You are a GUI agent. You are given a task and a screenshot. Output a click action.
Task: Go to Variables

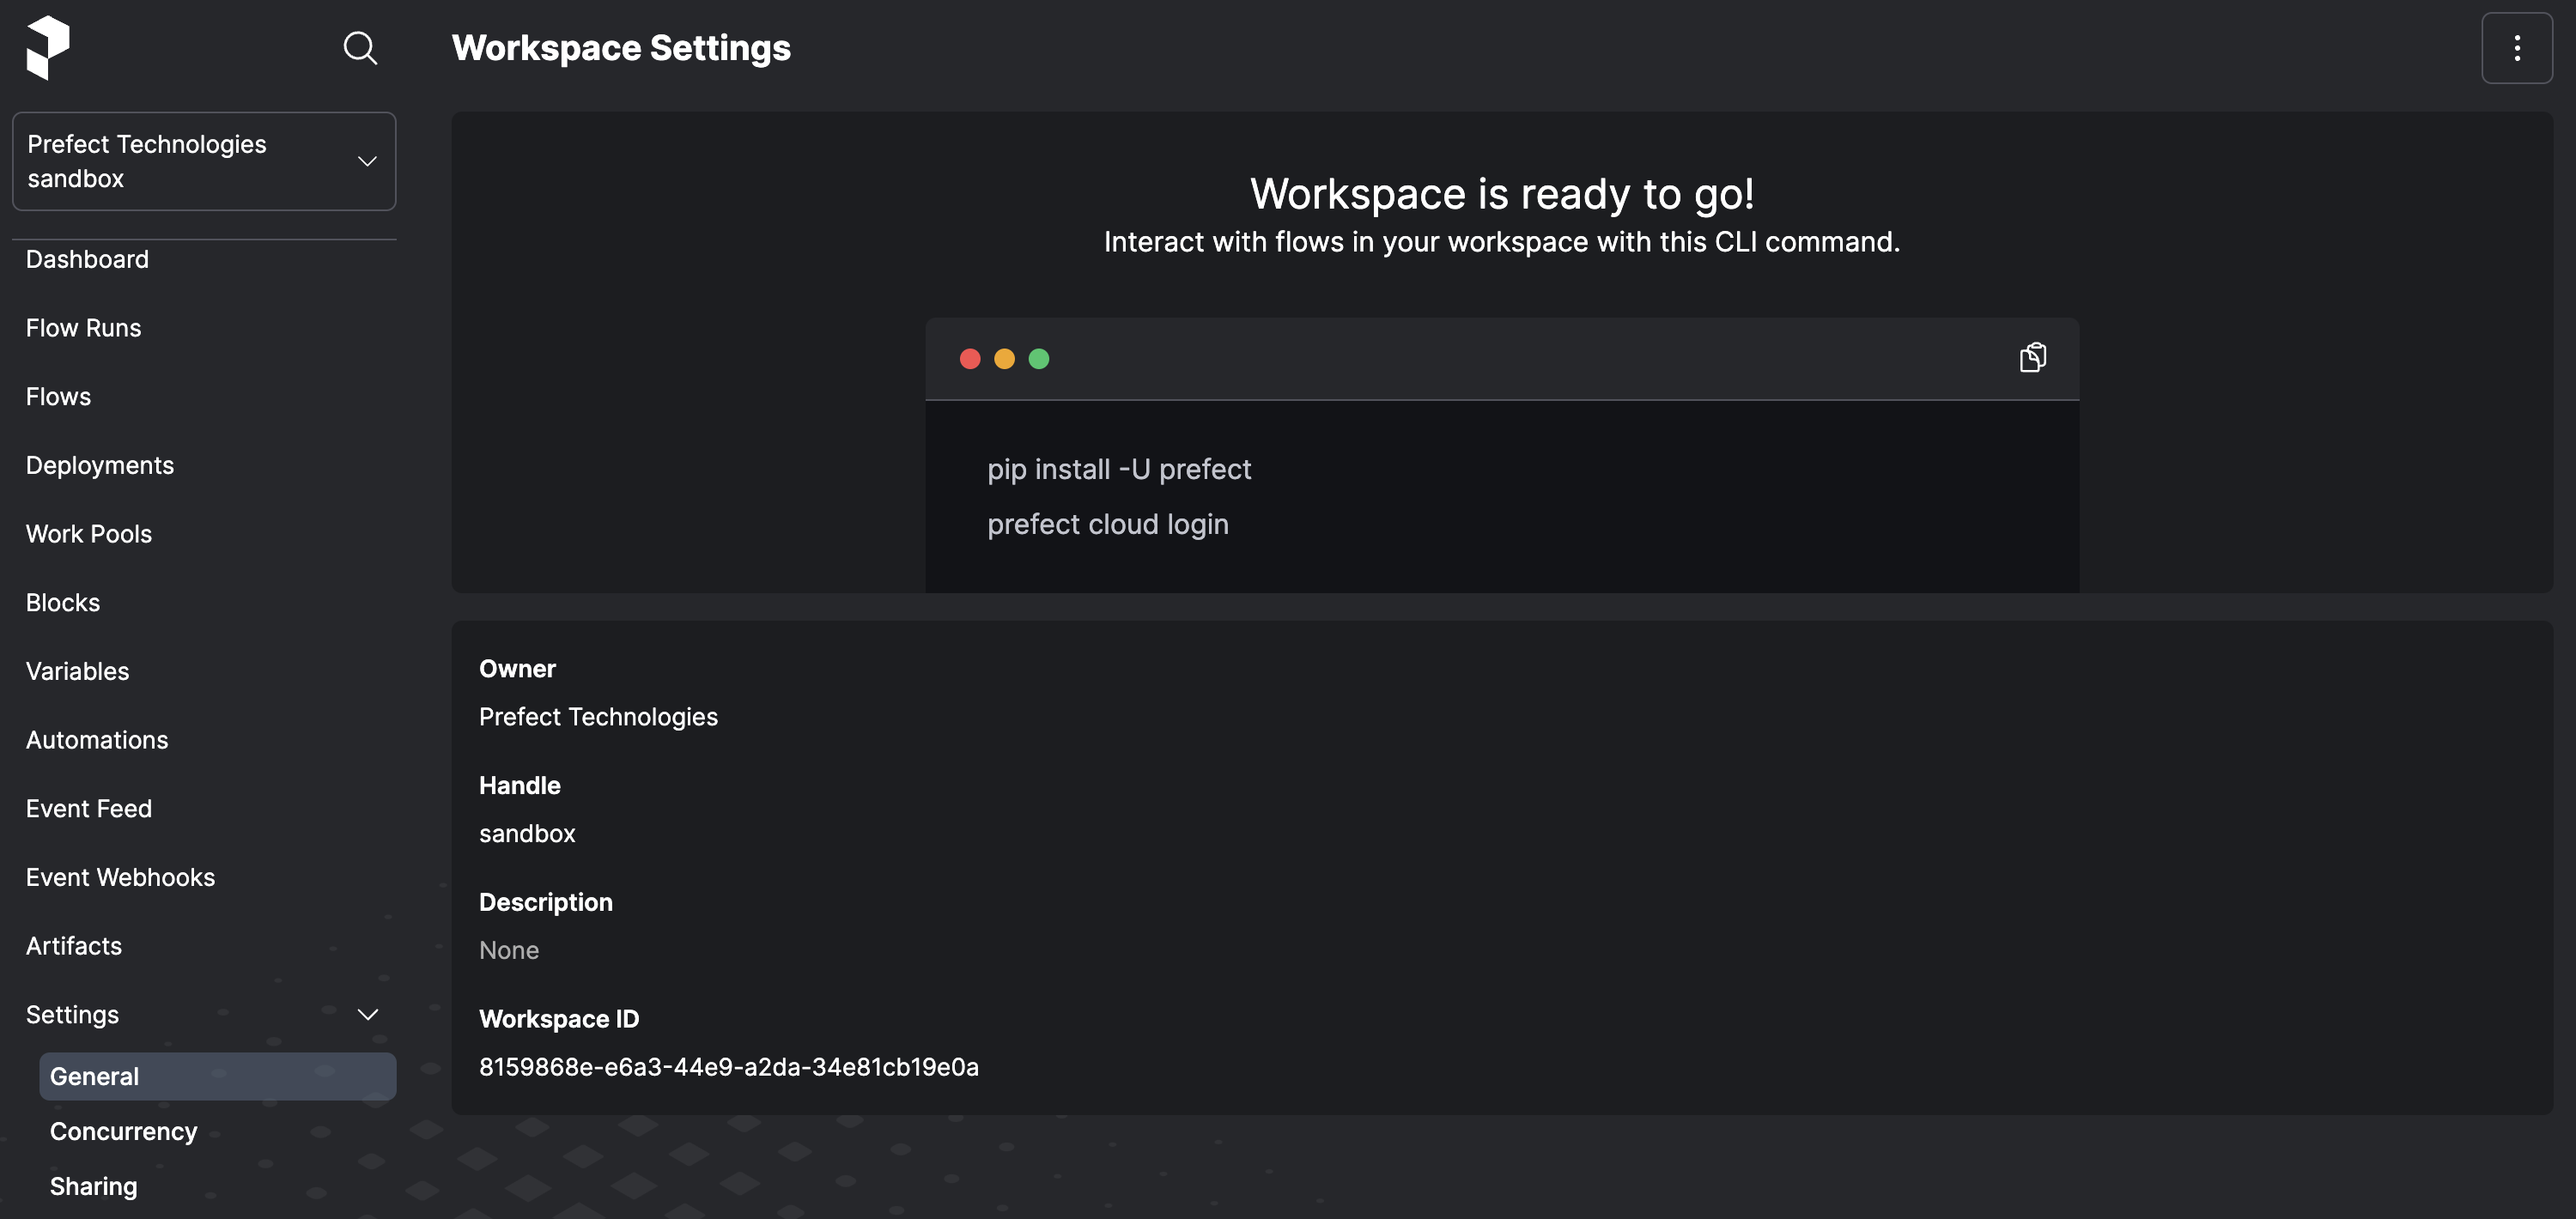(77, 671)
